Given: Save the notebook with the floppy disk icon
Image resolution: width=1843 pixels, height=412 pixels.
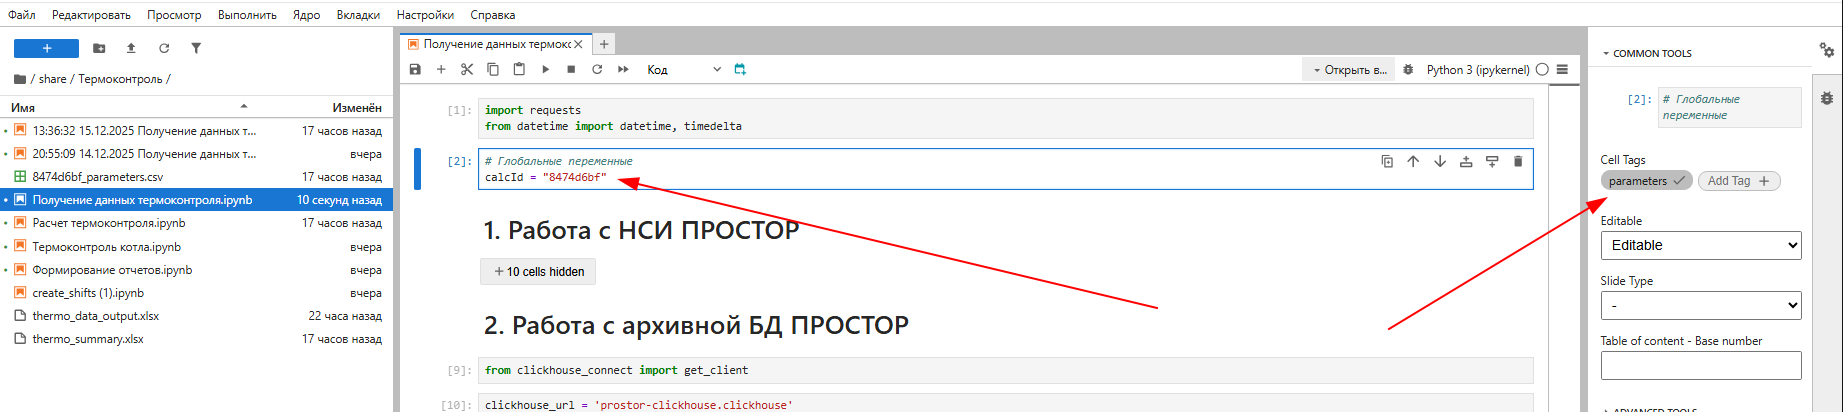Looking at the screenshot, I should click(x=415, y=69).
